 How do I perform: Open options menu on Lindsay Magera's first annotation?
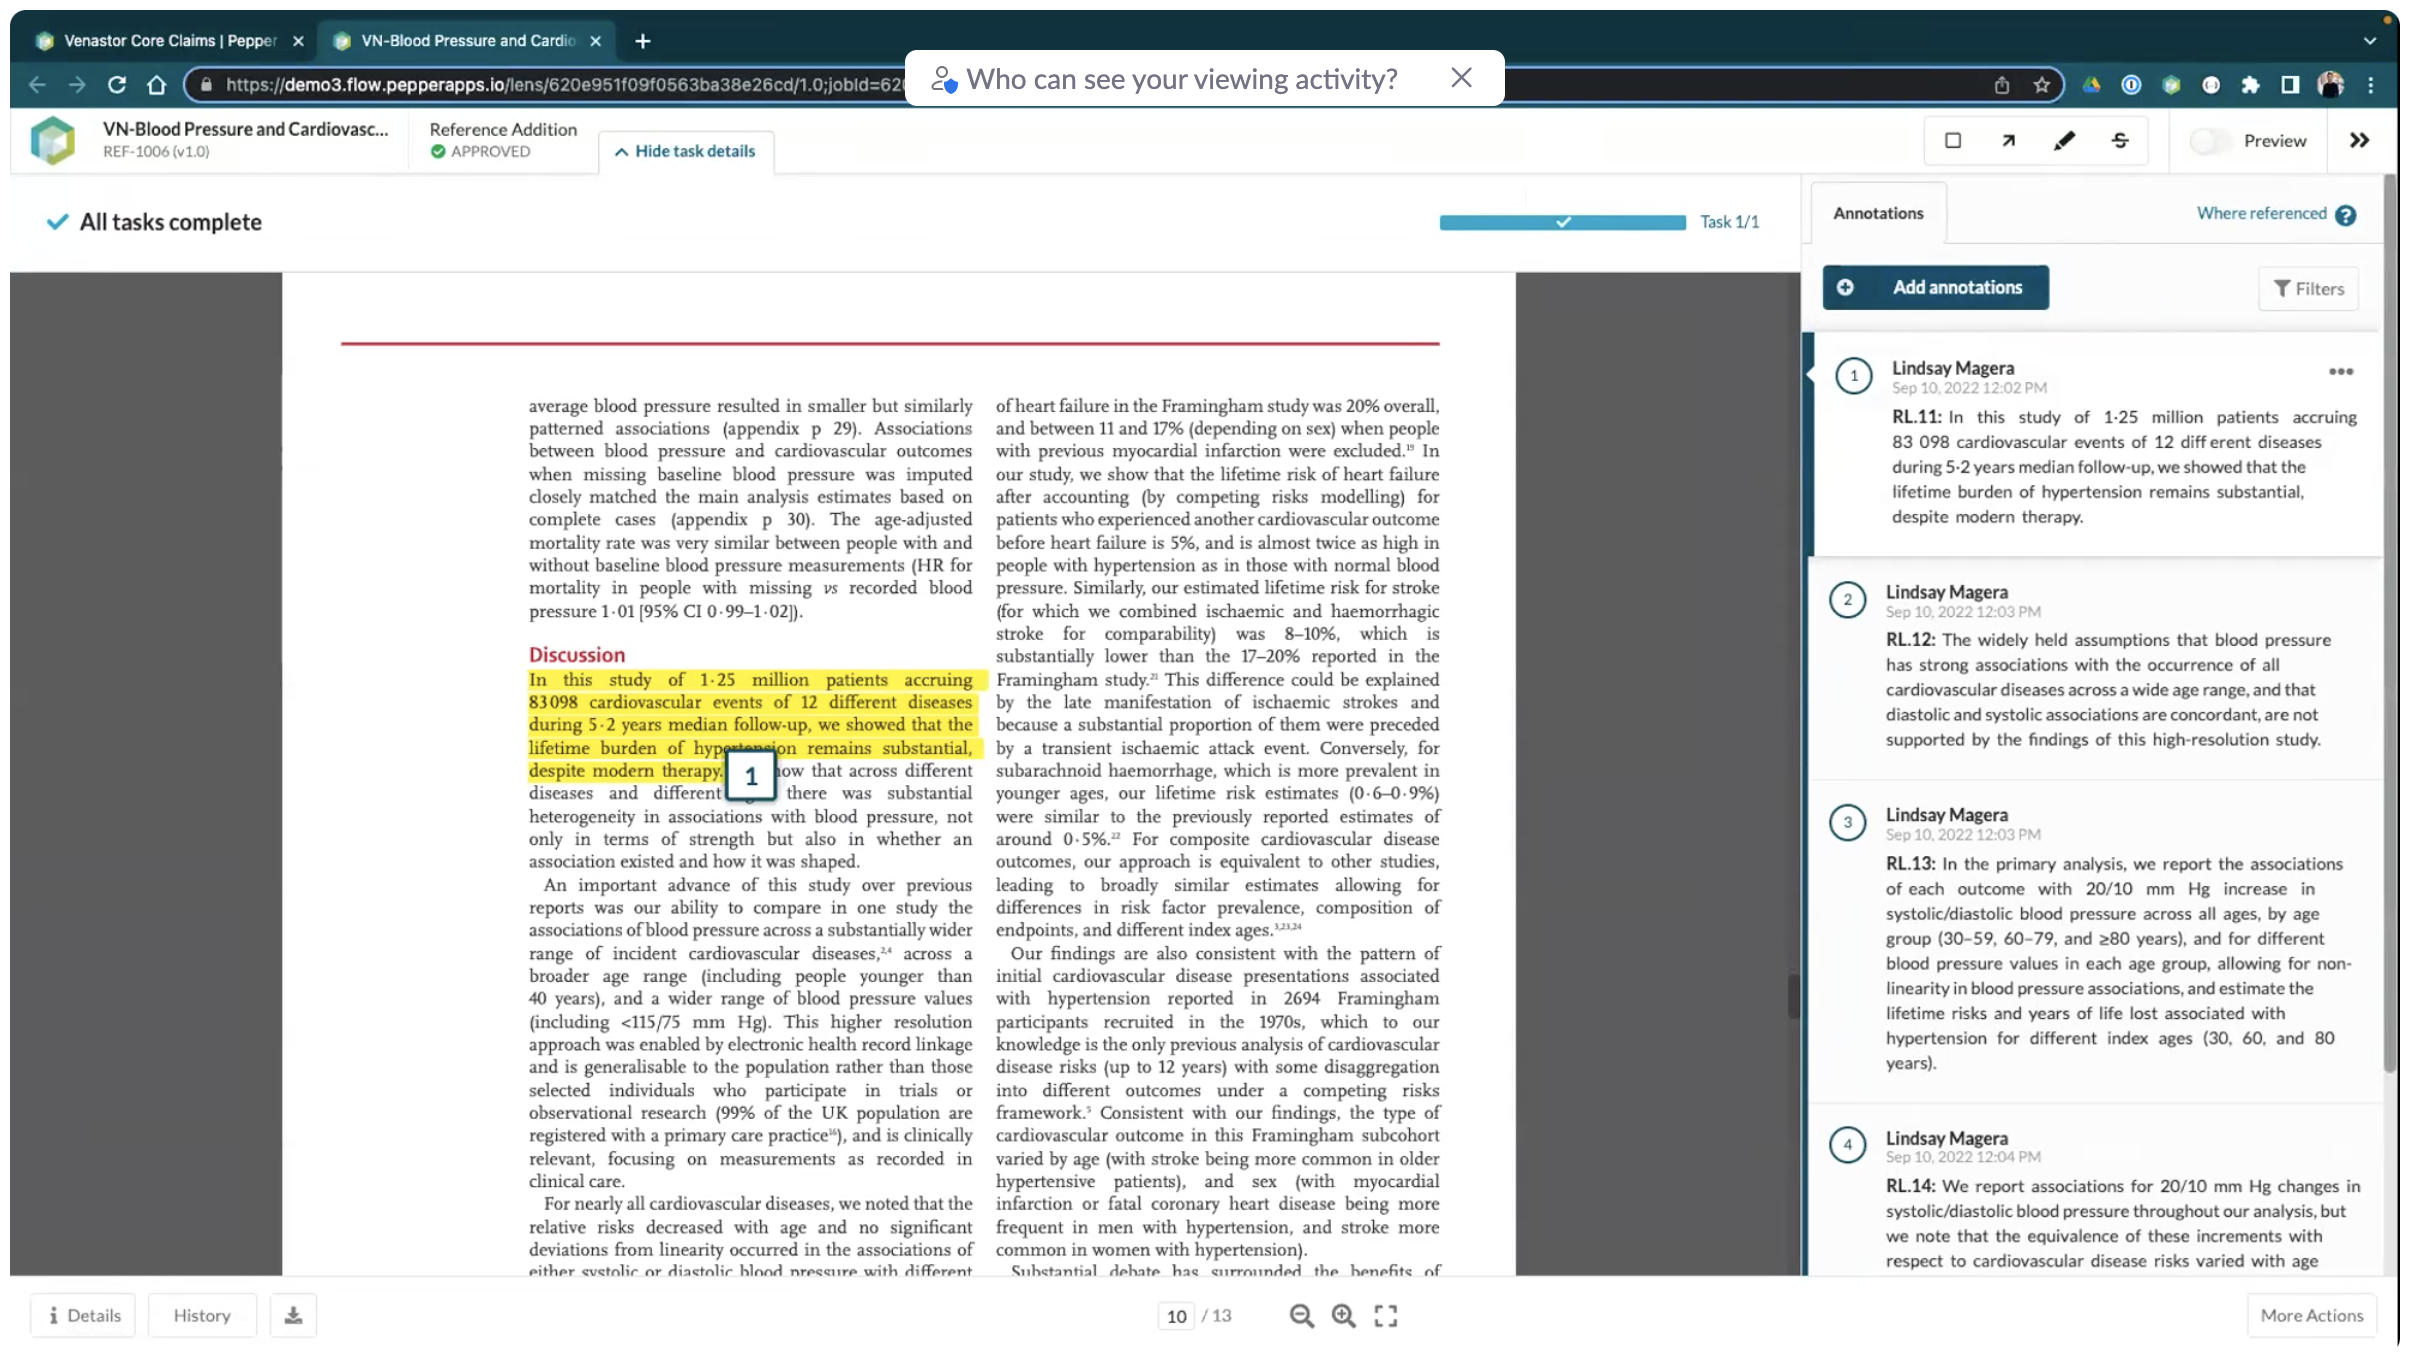[2340, 371]
